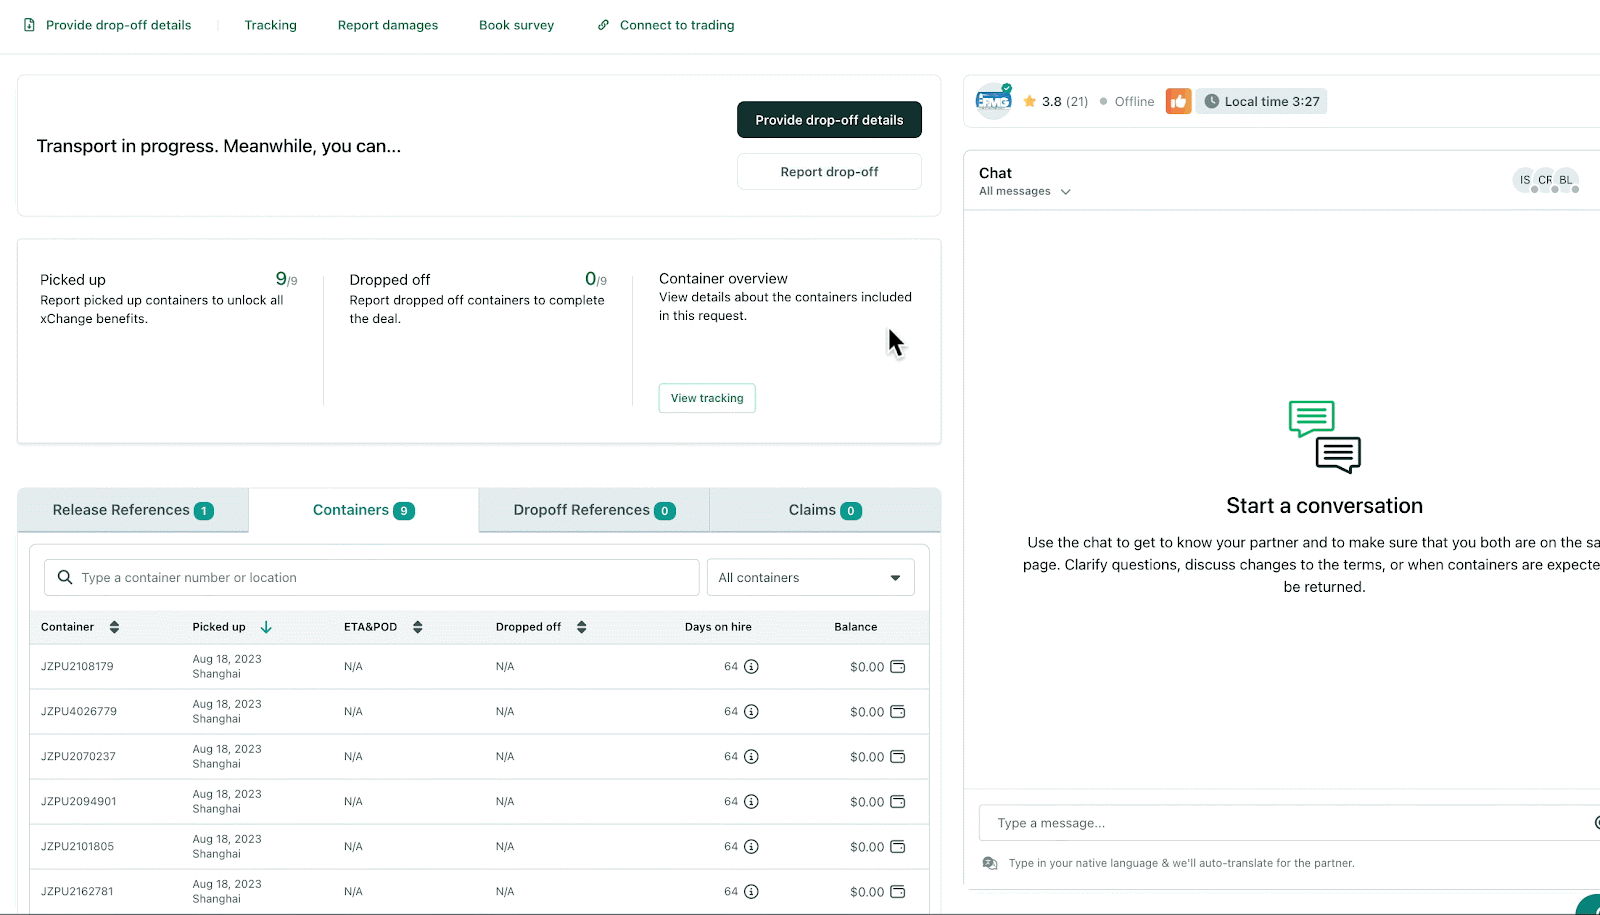Click the document icon beside Provide drop-off details

(27, 24)
